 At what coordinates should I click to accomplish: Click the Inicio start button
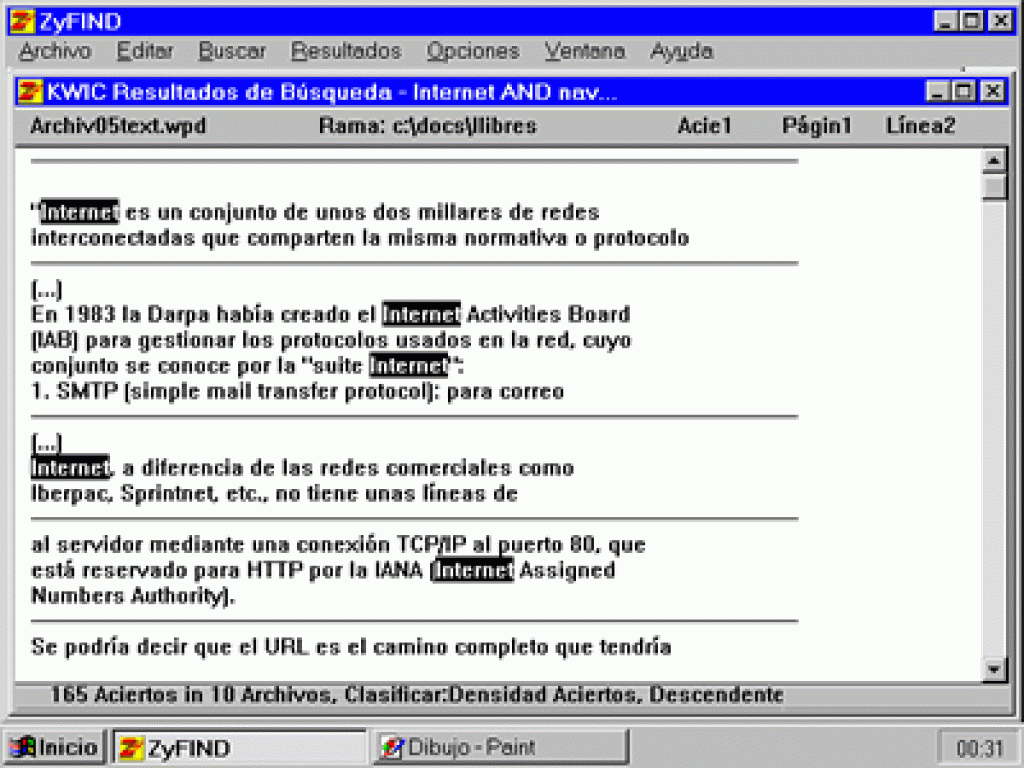(55, 747)
